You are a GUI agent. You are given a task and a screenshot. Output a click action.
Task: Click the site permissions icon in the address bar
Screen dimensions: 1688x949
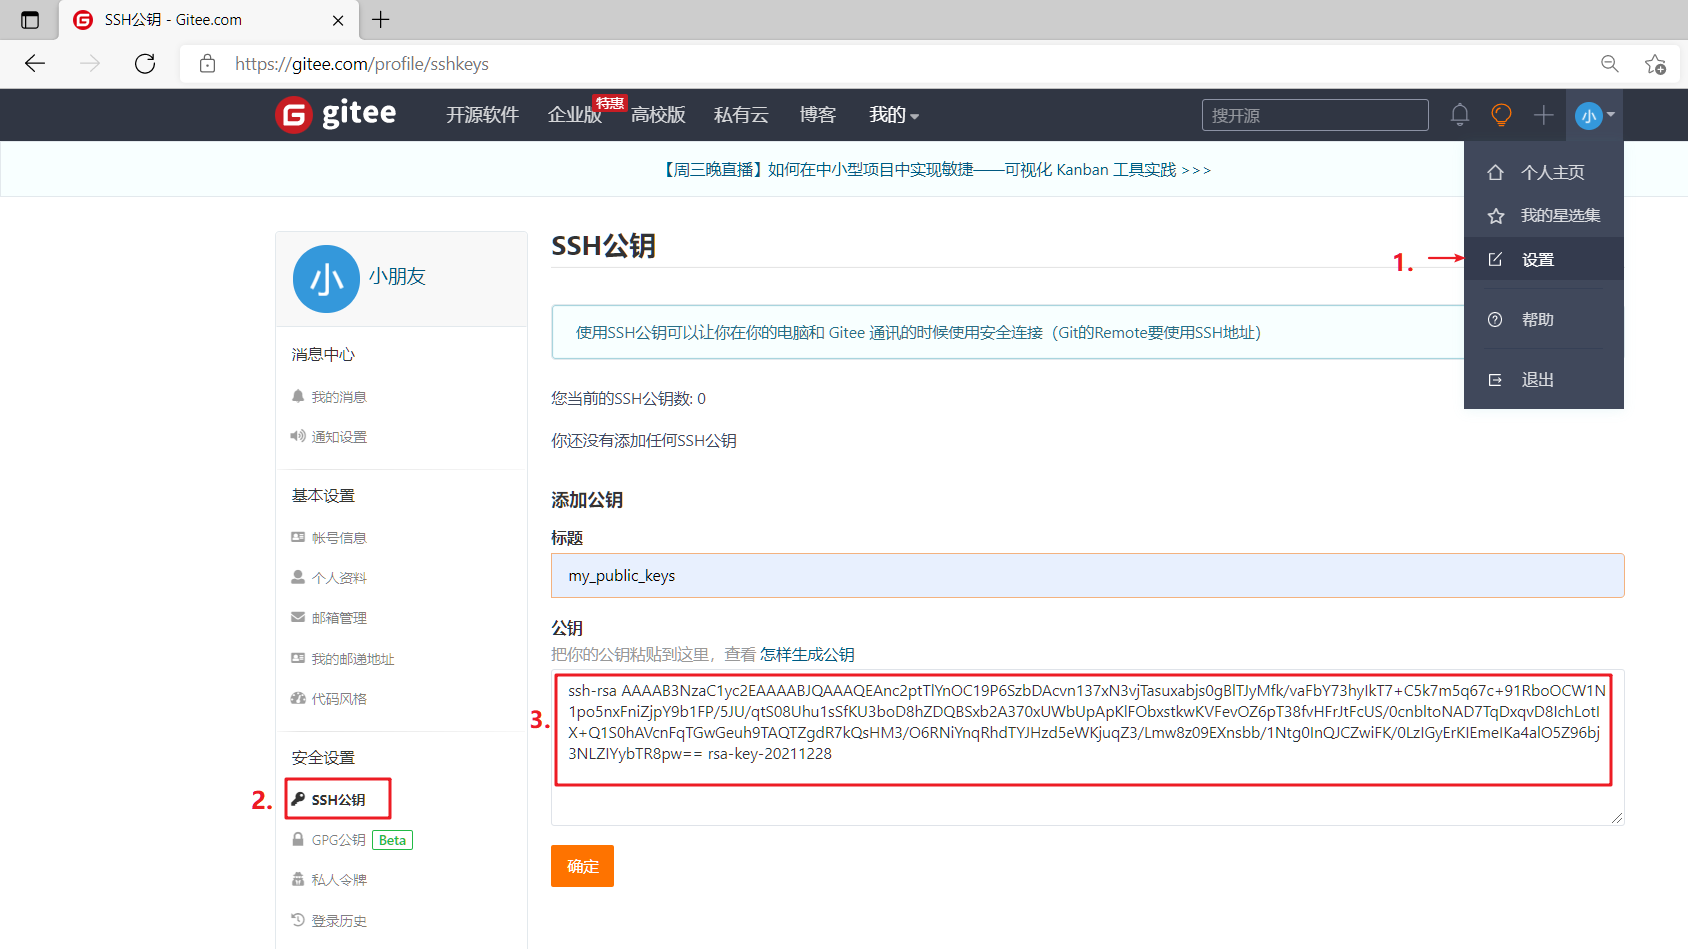[207, 63]
